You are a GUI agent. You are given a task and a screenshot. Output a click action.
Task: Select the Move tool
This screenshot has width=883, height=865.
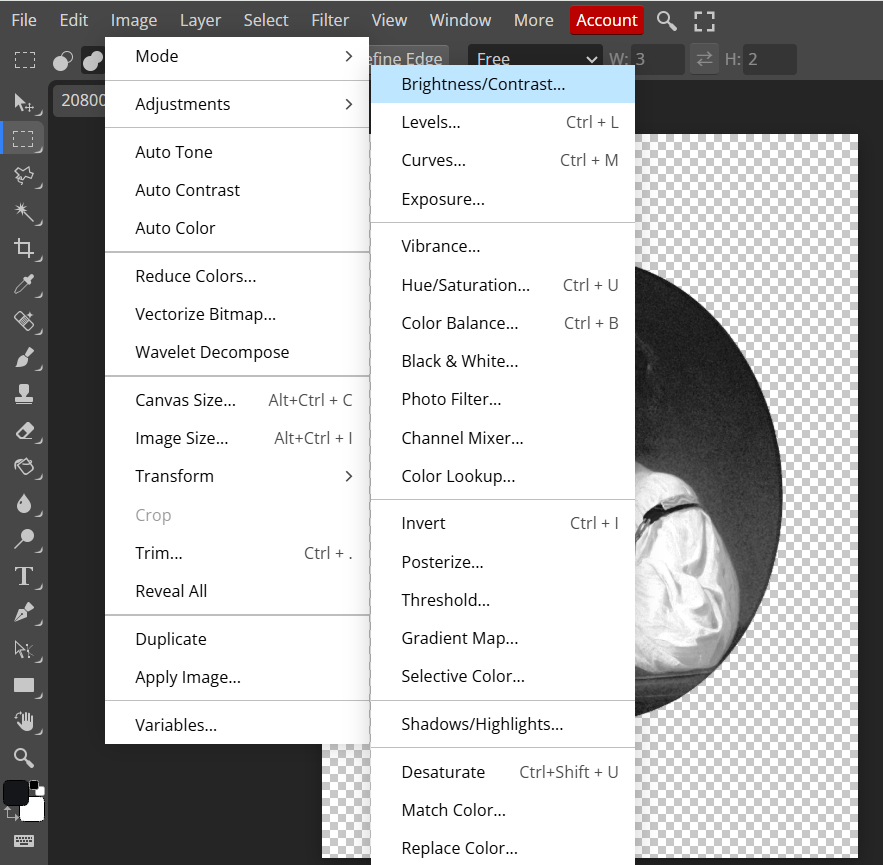click(x=24, y=101)
